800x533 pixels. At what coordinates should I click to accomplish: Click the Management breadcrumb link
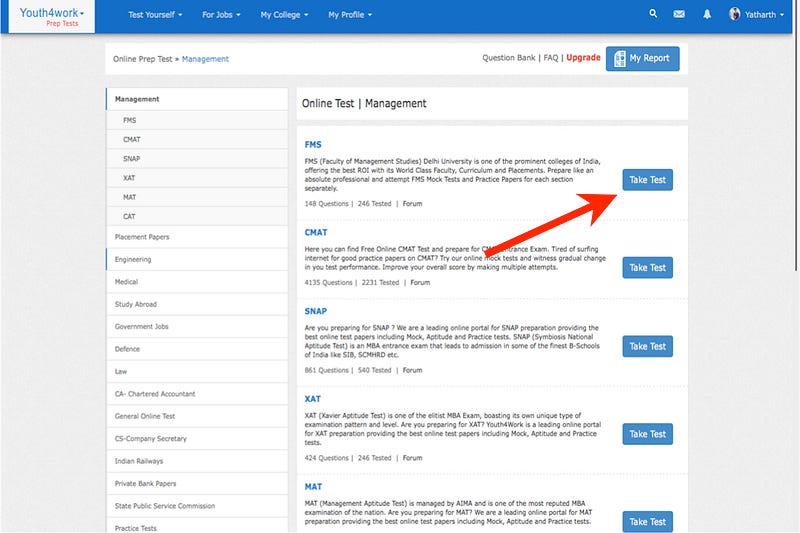(x=205, y=59)
